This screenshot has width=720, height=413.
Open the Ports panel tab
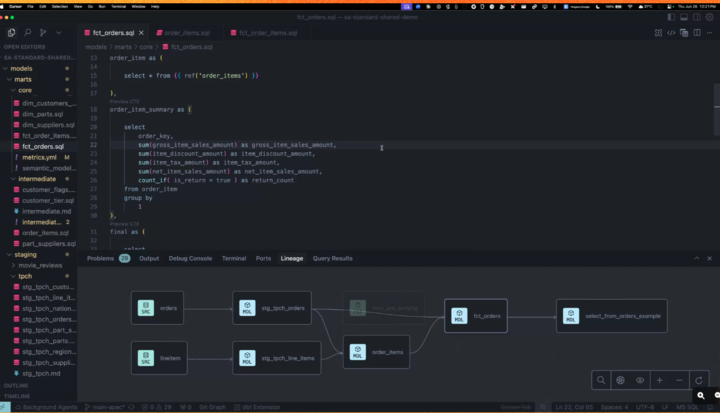pyautogui.click(x=263, y=258)
